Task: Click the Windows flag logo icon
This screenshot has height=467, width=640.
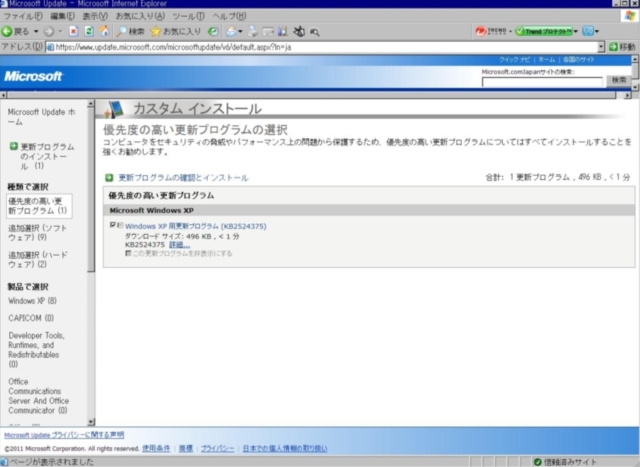Action: (630, 16)
